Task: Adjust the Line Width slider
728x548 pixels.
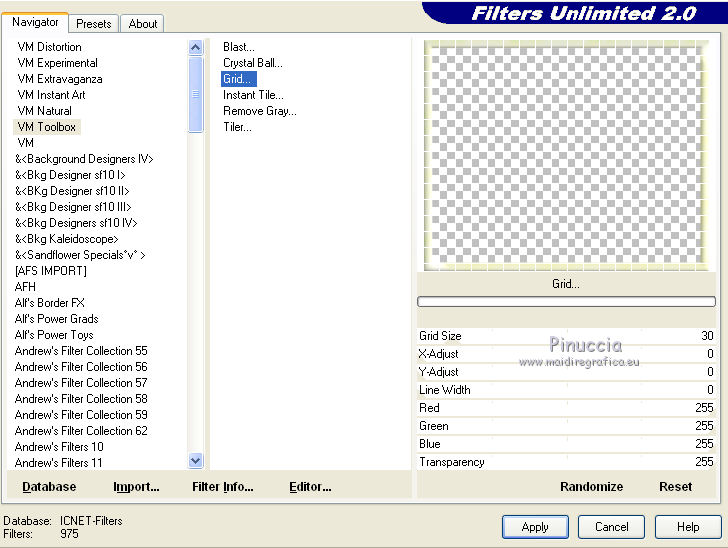Action: tap(566, 390)
